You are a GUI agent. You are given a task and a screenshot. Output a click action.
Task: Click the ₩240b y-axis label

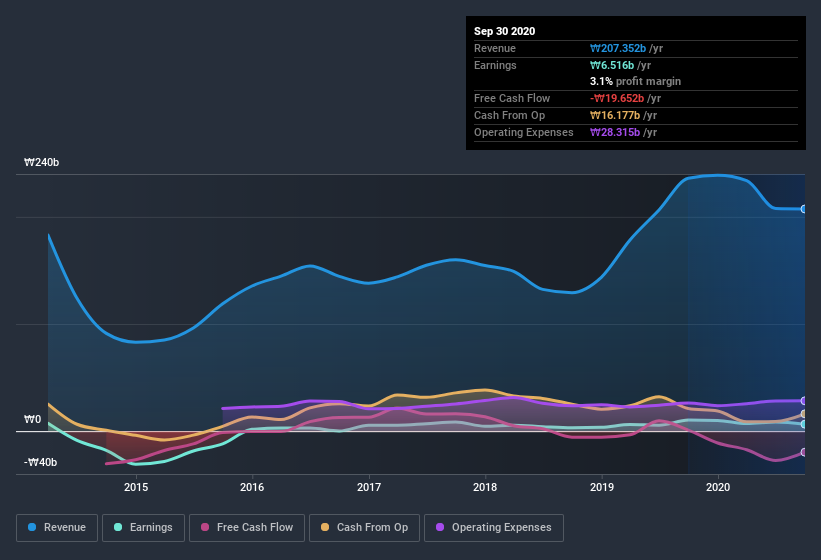click(41, 162)
